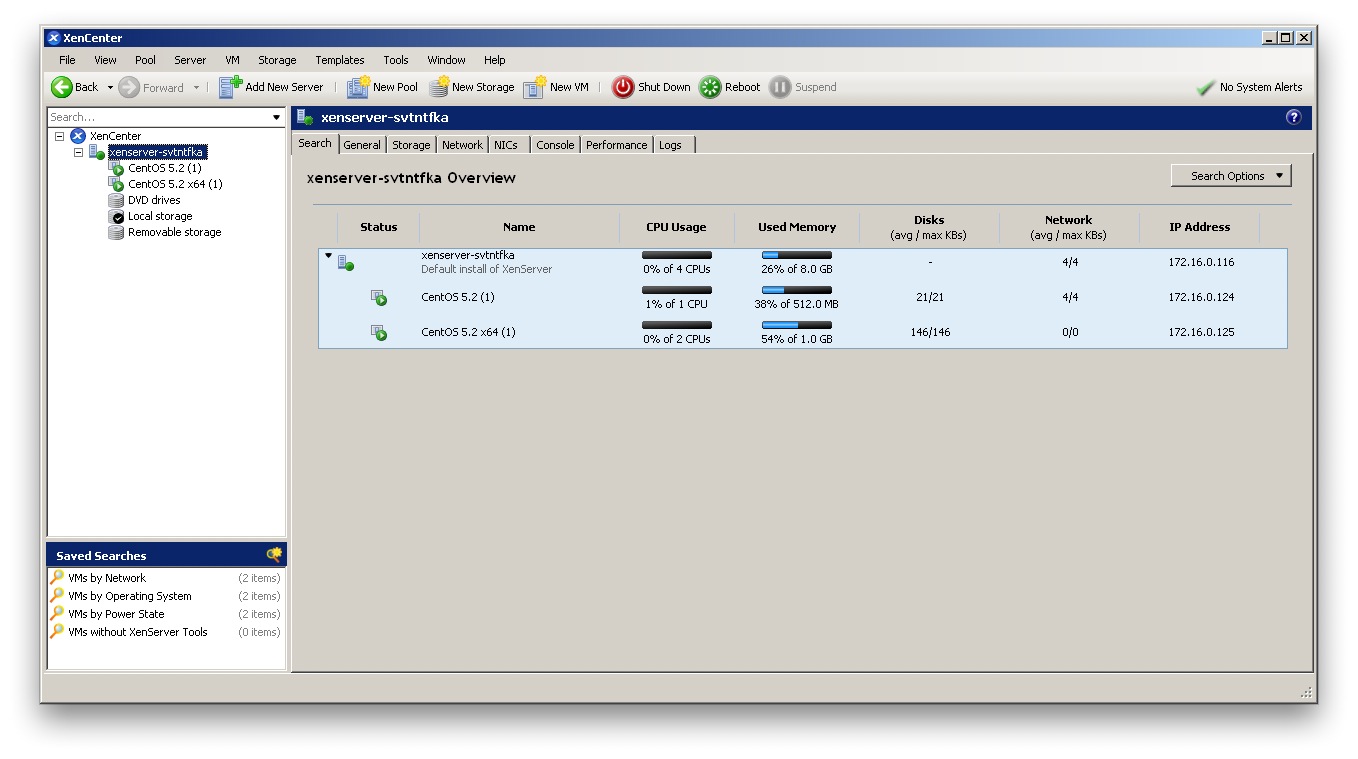Click the DVD drives storage icon
Image resolution: width=1358 pixels, height=759 pixels.
[116, 200]
